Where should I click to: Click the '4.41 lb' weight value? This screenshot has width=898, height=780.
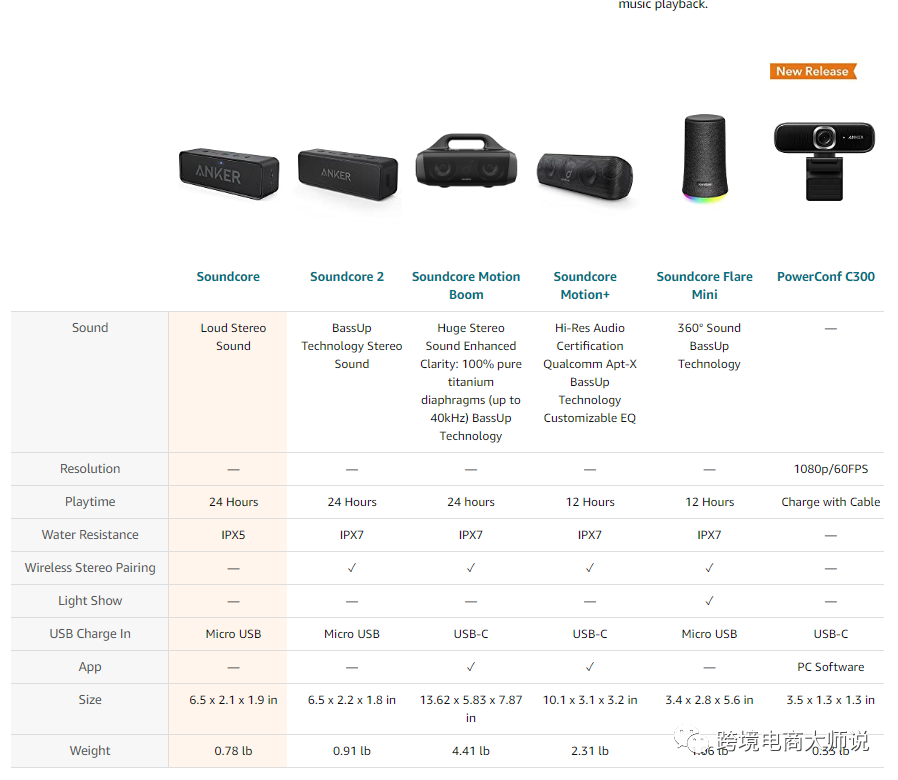[x=471, y=751]
